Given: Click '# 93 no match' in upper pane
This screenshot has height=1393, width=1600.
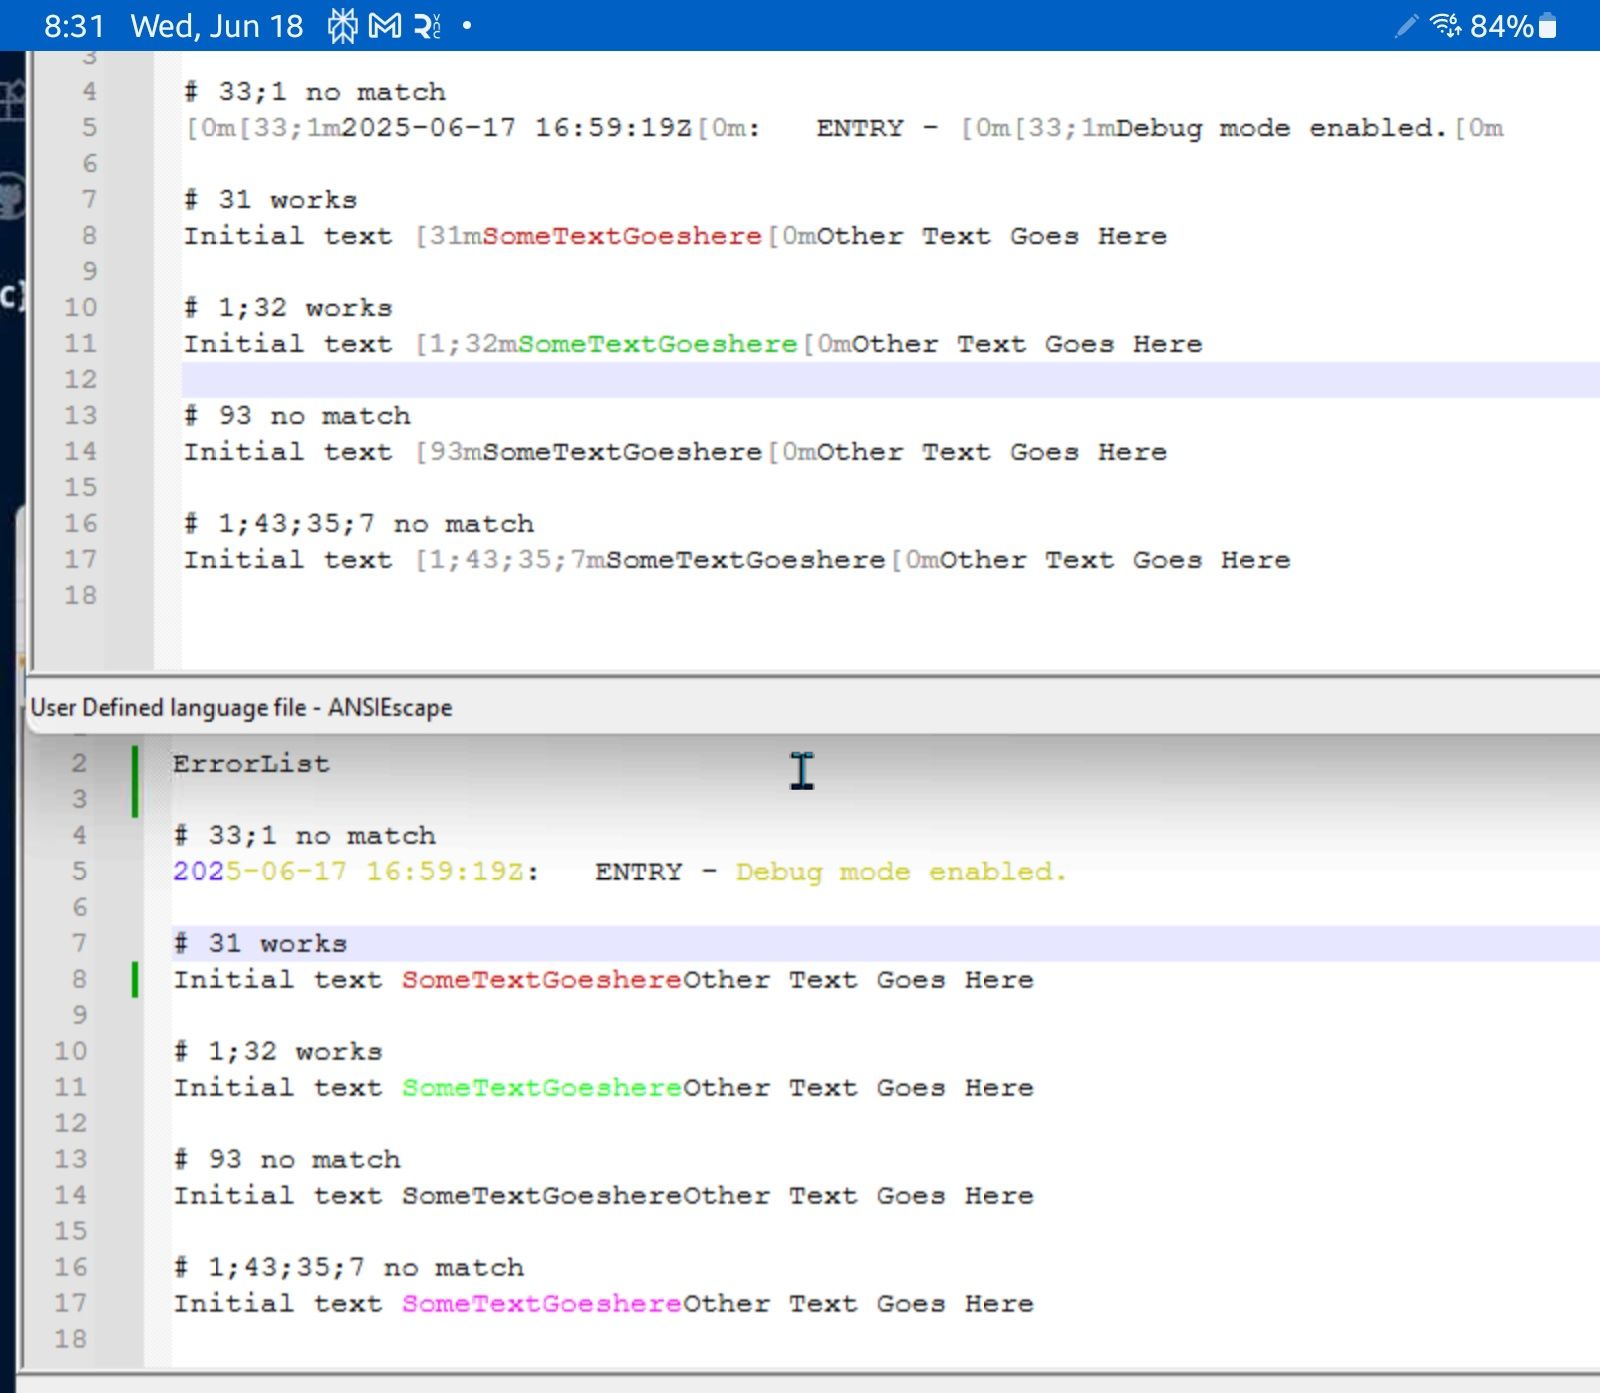Looking at the screenshot, I should pos(297,416).
